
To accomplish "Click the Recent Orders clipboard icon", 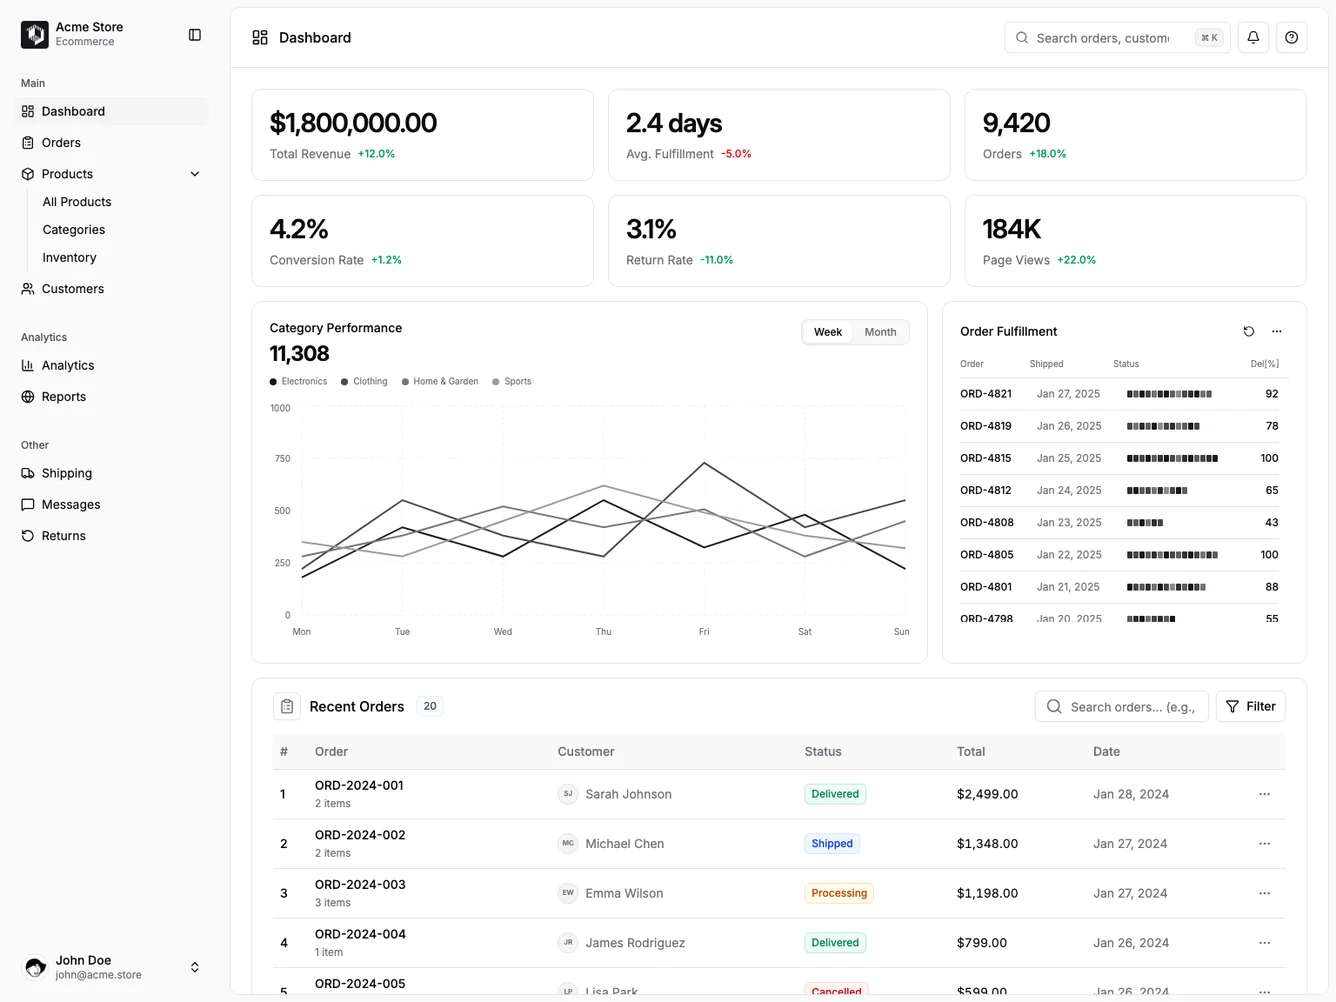I will pos(287,706).
